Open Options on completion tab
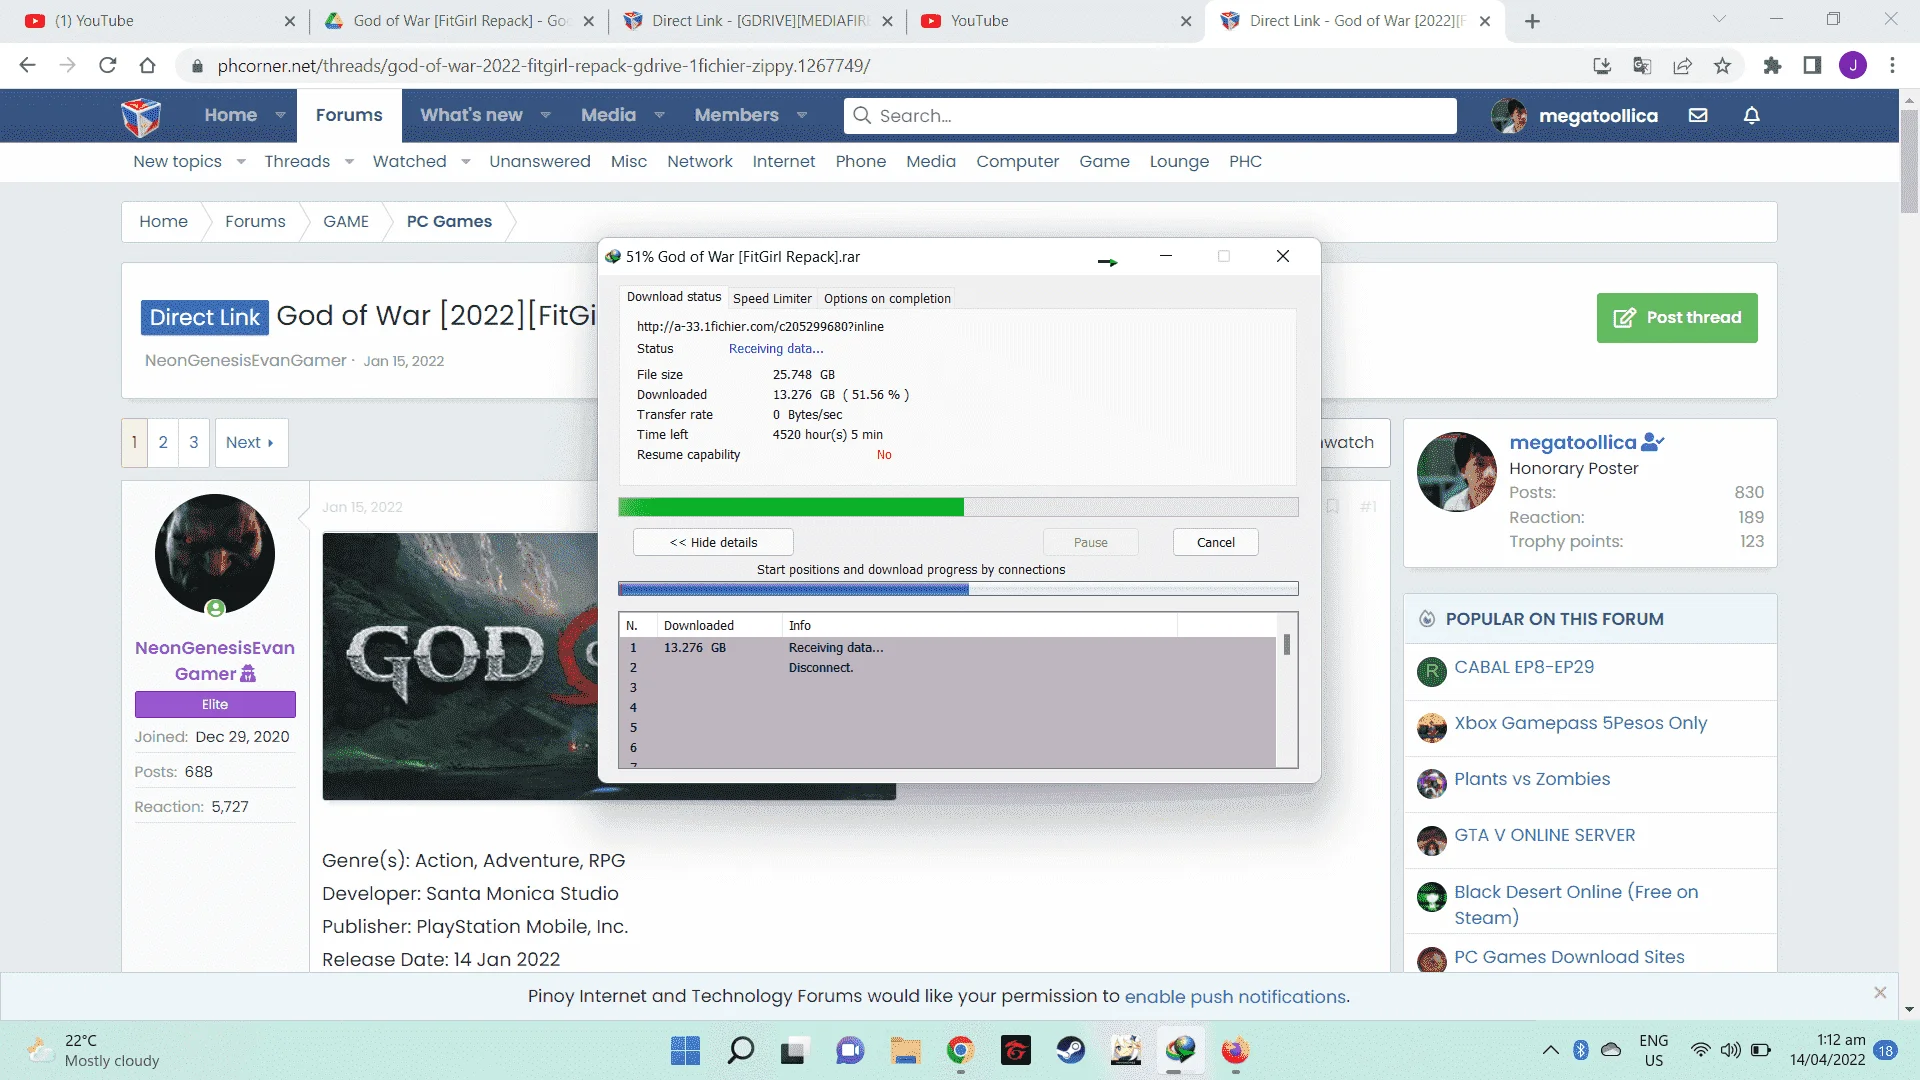Viewport: 1920px width, 1080px height. (887, 298)
